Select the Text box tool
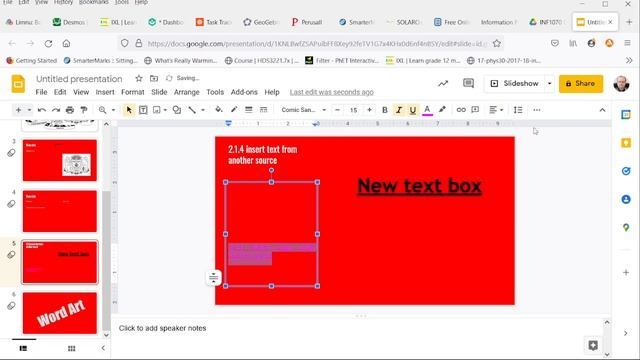The image size is (640, 360). pyautogui.click(x=143, y=110)
